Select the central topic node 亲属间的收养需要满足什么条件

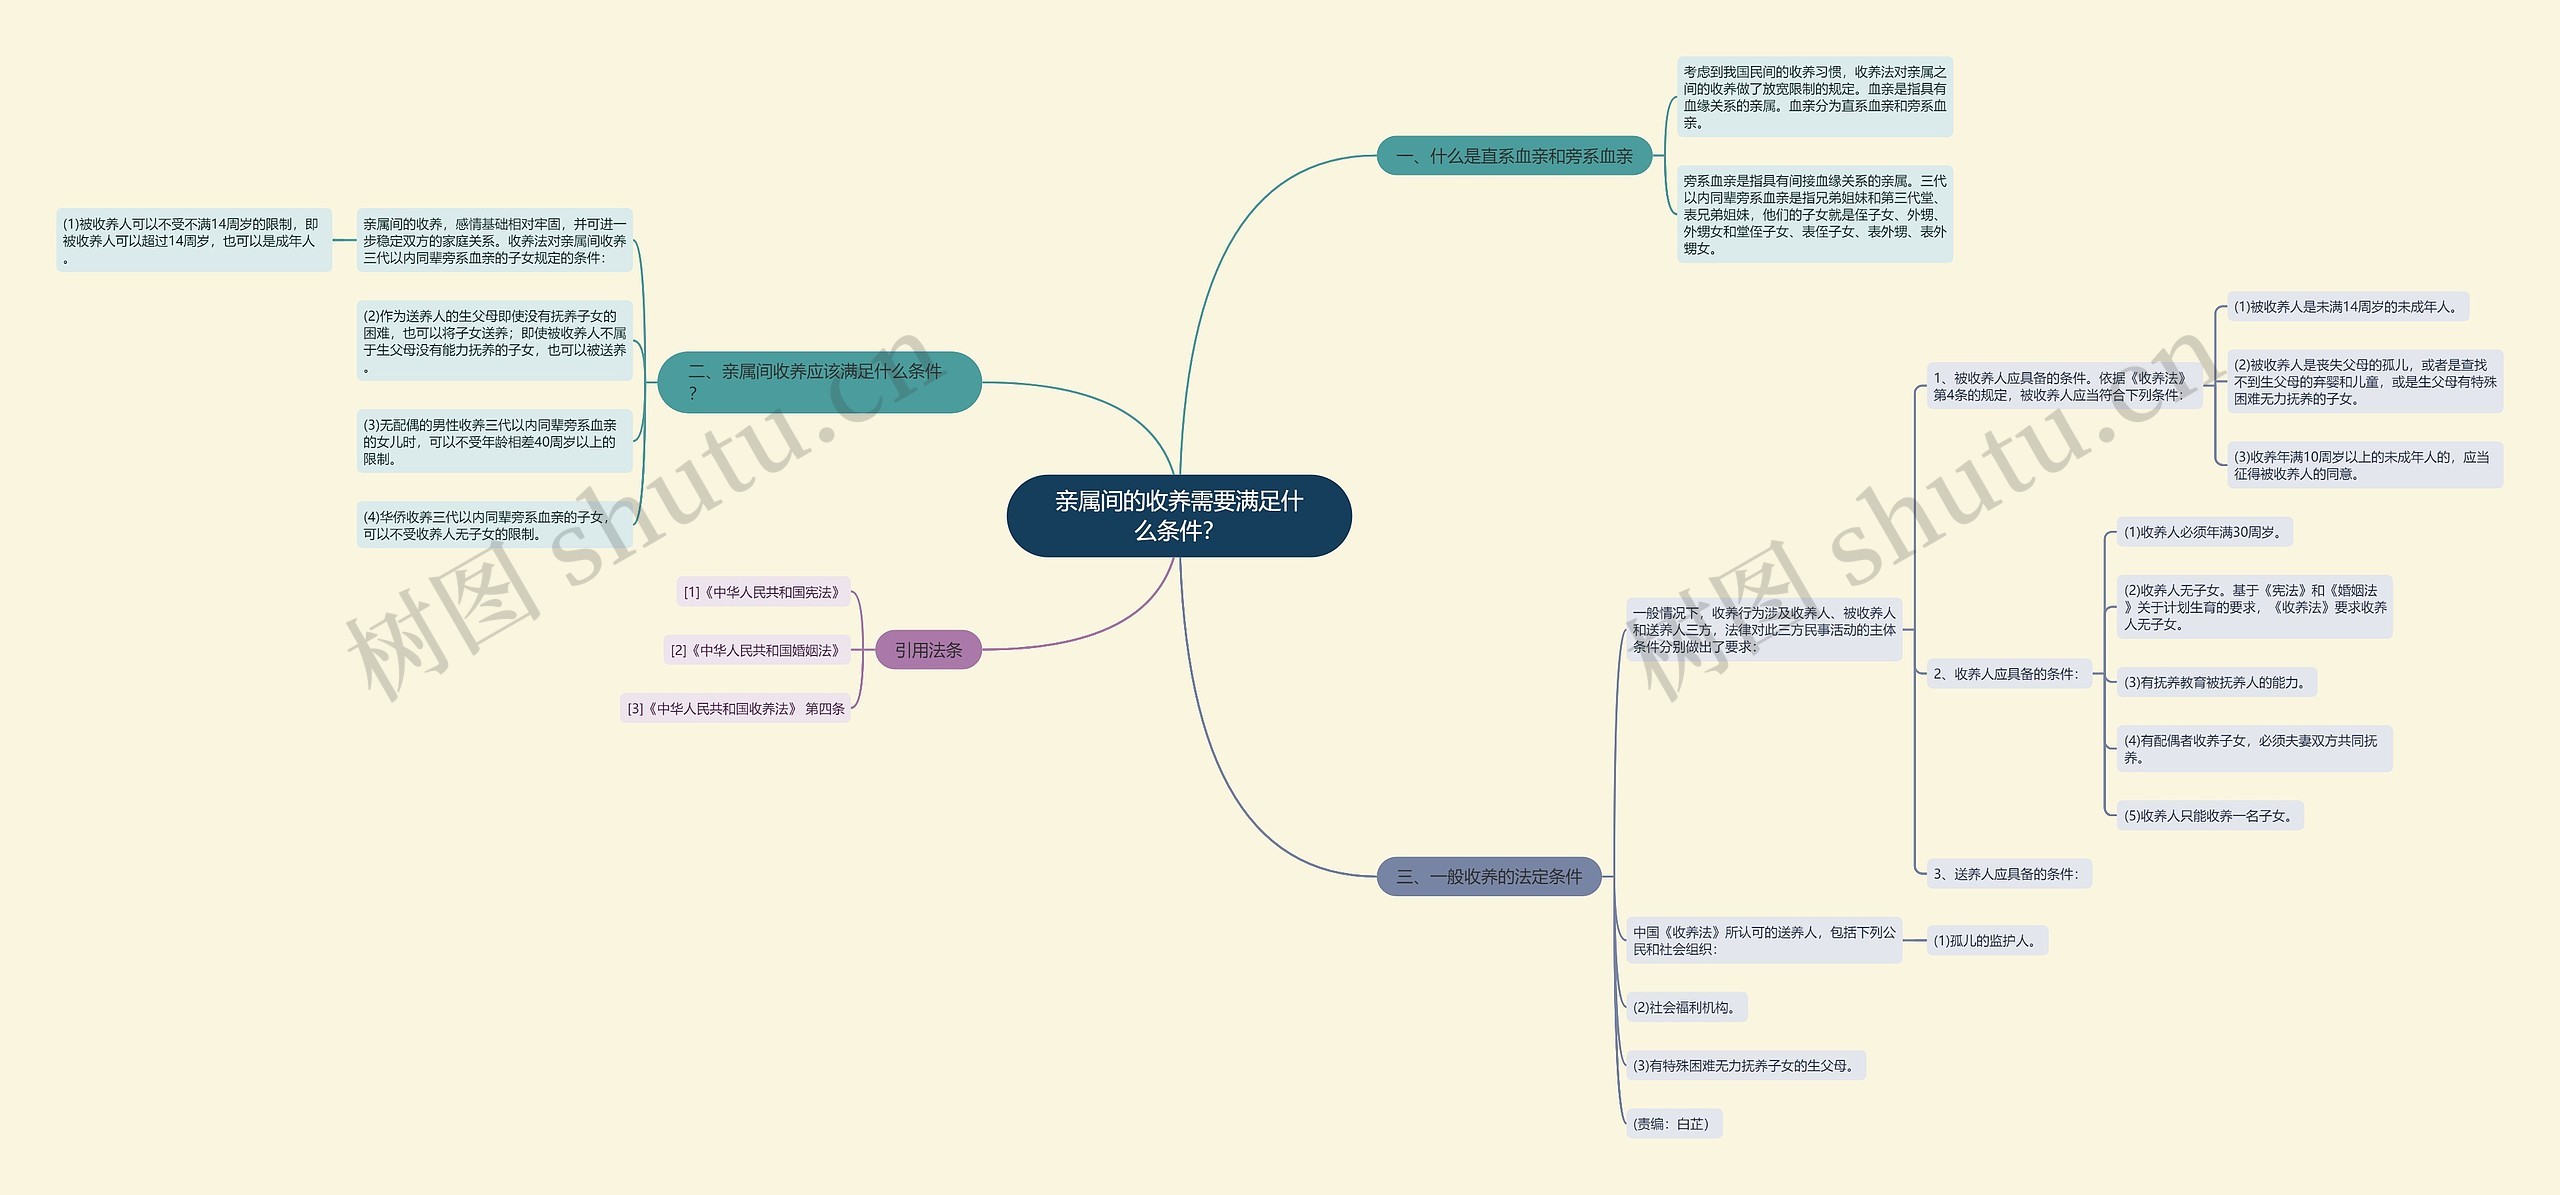point(1178,516)
